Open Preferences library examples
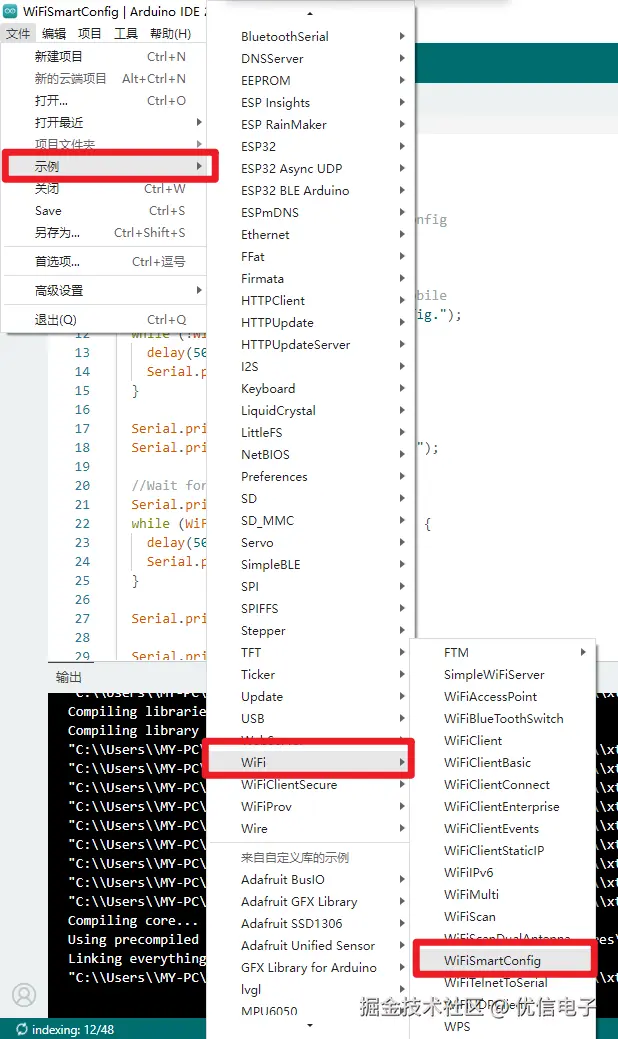 pyautogui.click(x=311, y=476)
